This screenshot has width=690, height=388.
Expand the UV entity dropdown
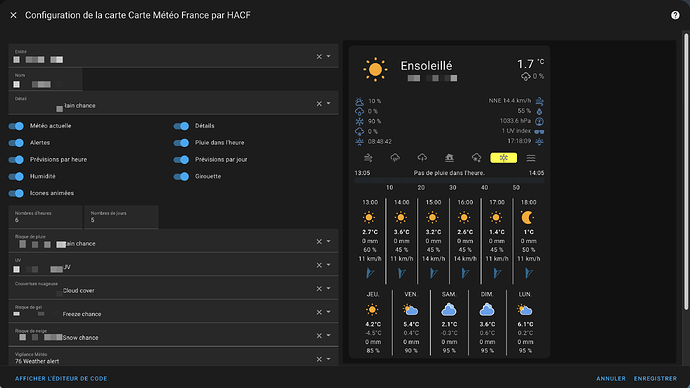329,265
